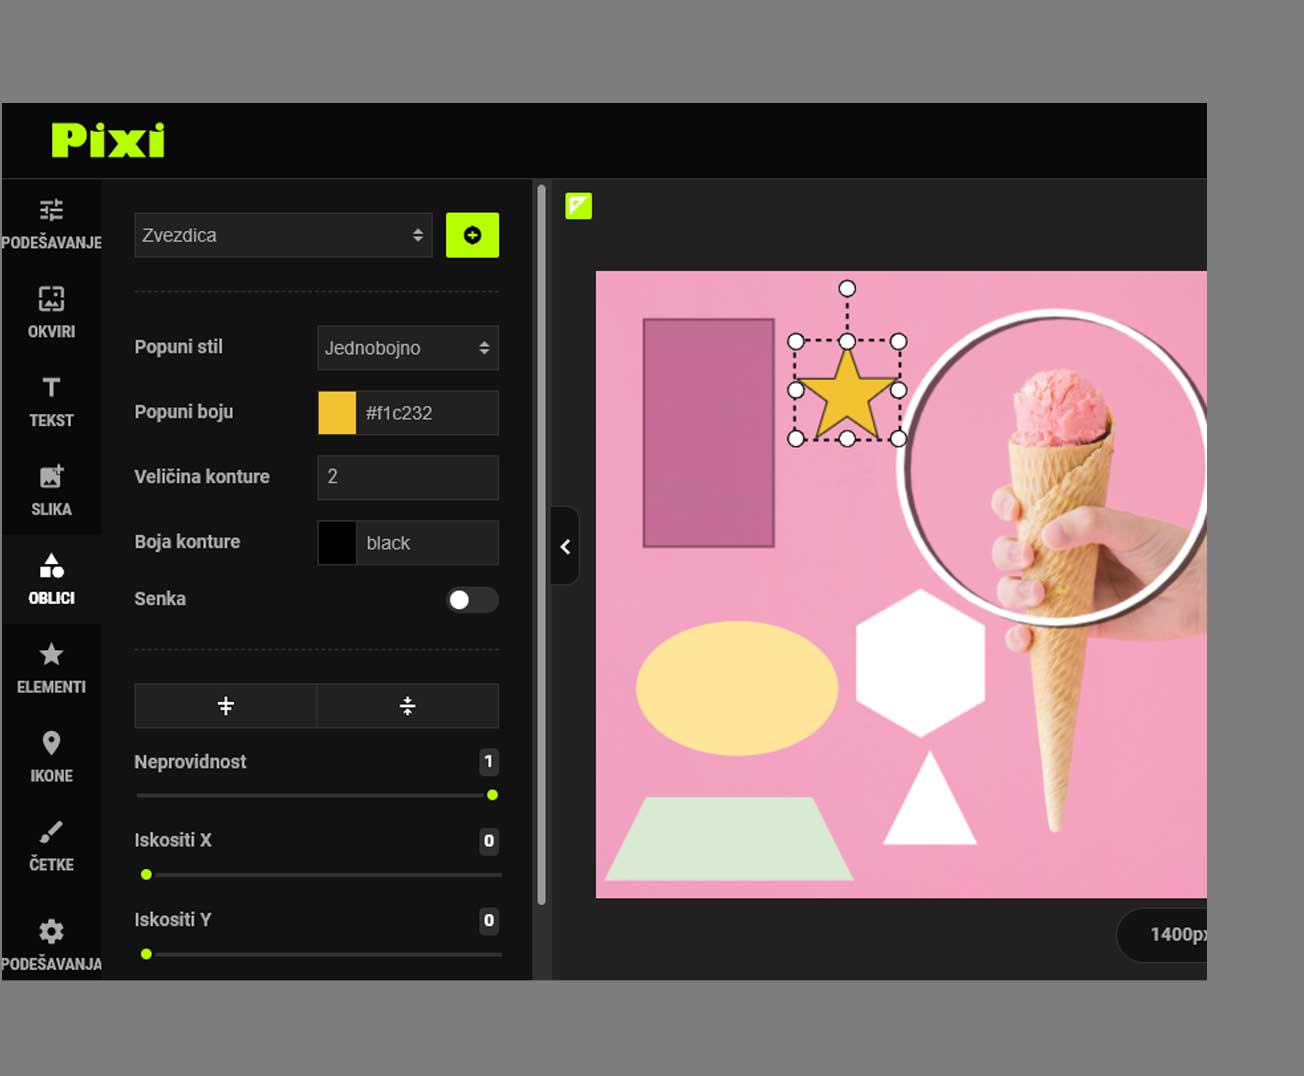The image size is (1304, 1076).
Task: Collapse the side panel with arrow
Action: pyautogui.click(x=565, y=546)
